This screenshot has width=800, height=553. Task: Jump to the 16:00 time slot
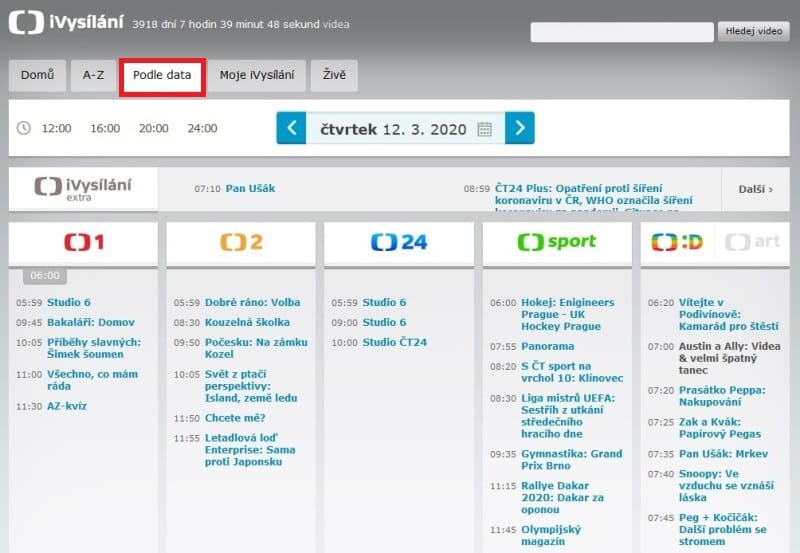(105, 129)
